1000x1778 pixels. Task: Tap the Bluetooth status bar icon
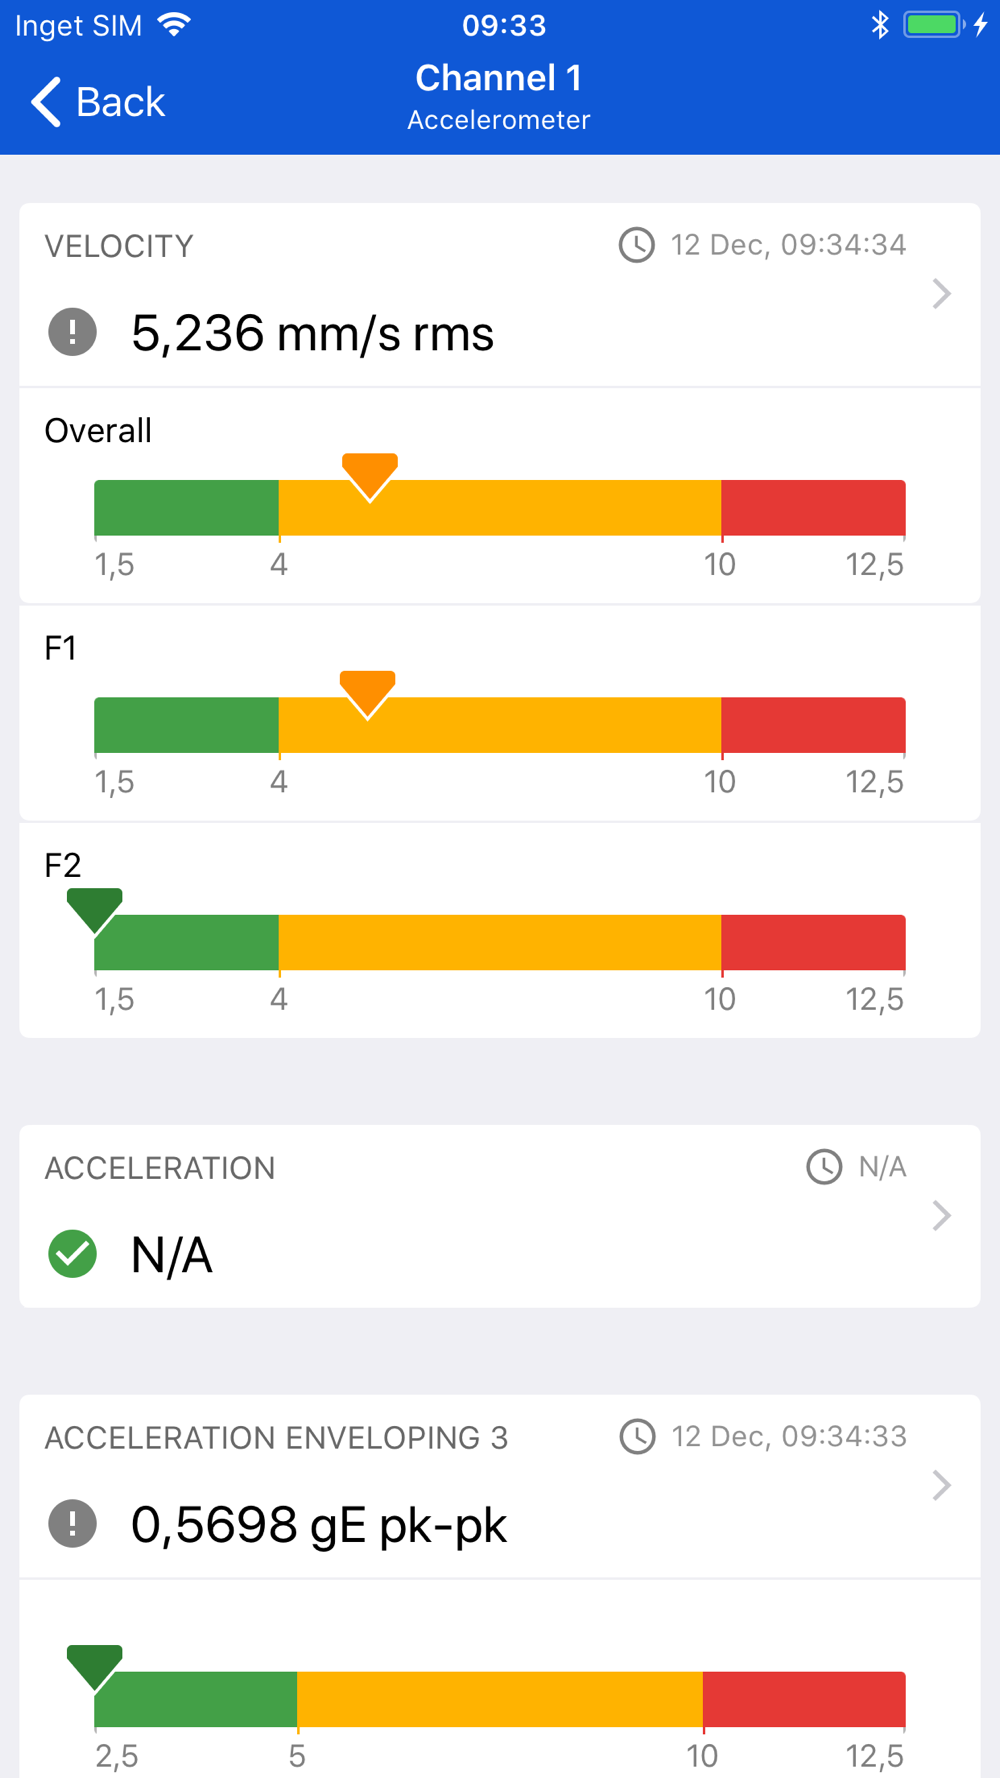pyautogui.click(x=879, y=25)
